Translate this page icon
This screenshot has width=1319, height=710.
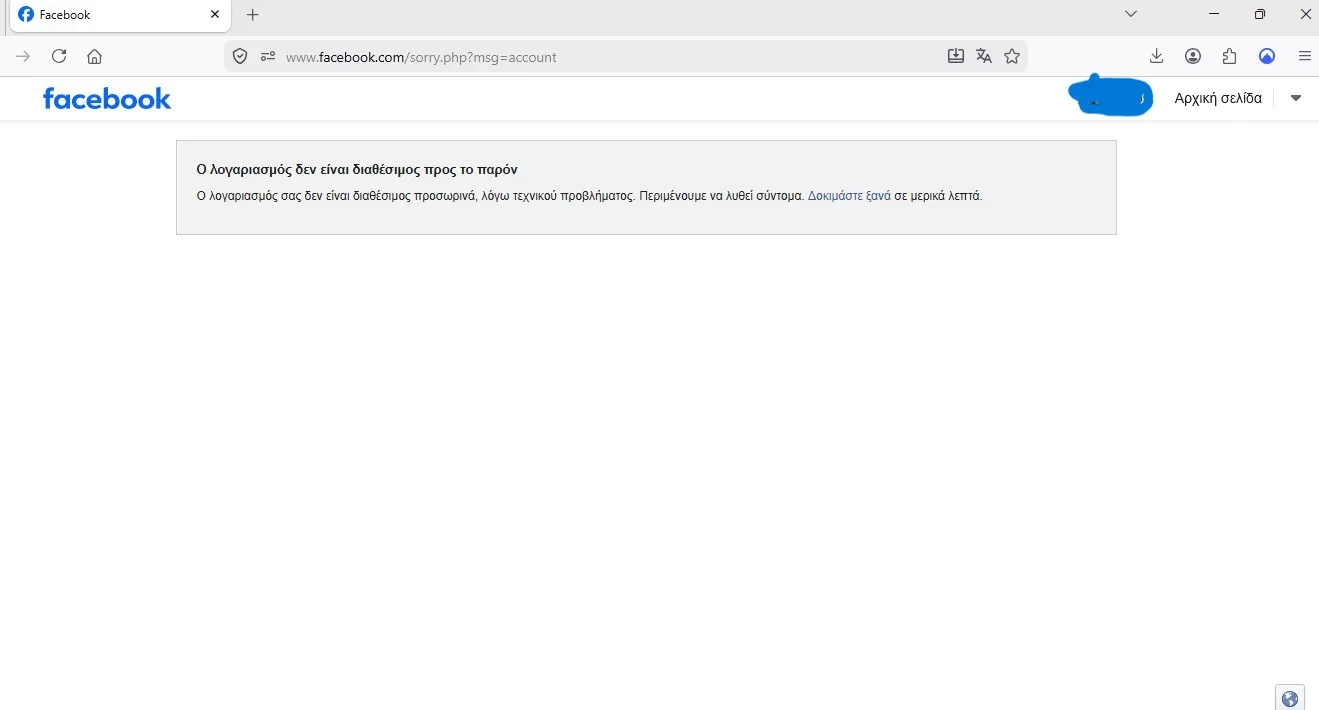pos(984,56)
